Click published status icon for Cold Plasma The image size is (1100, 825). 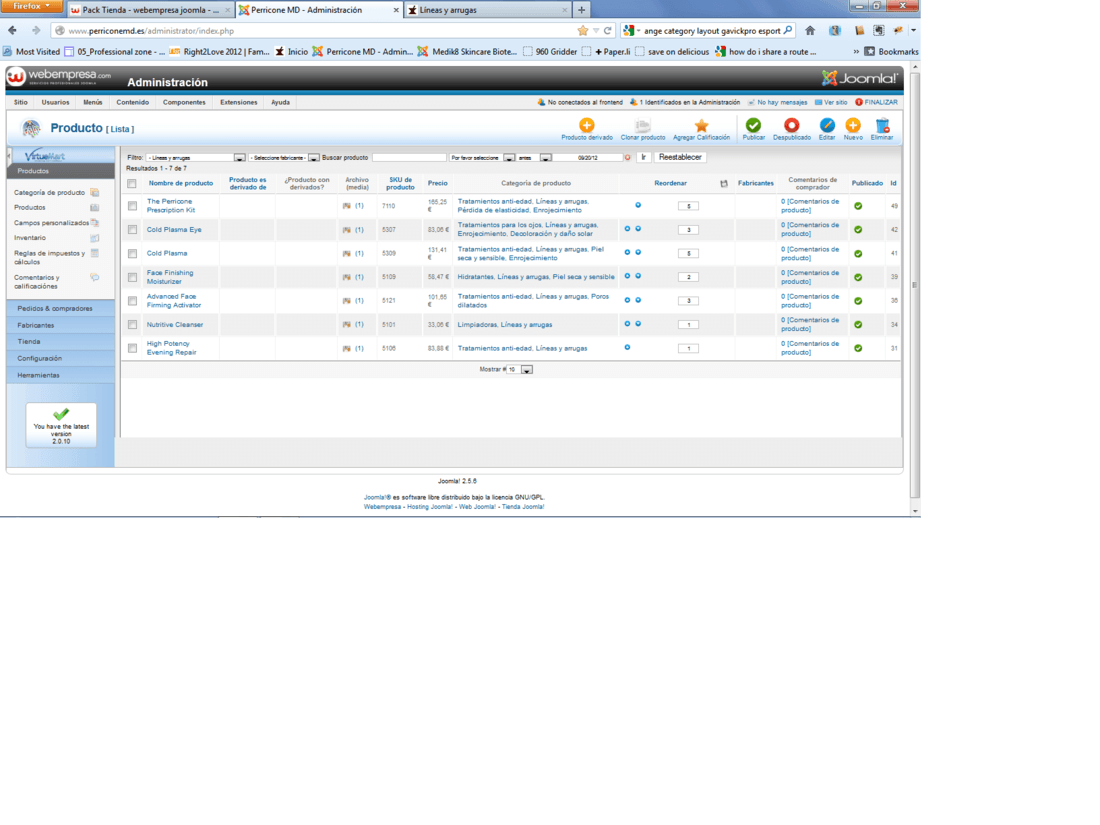(x=858, y=253)
